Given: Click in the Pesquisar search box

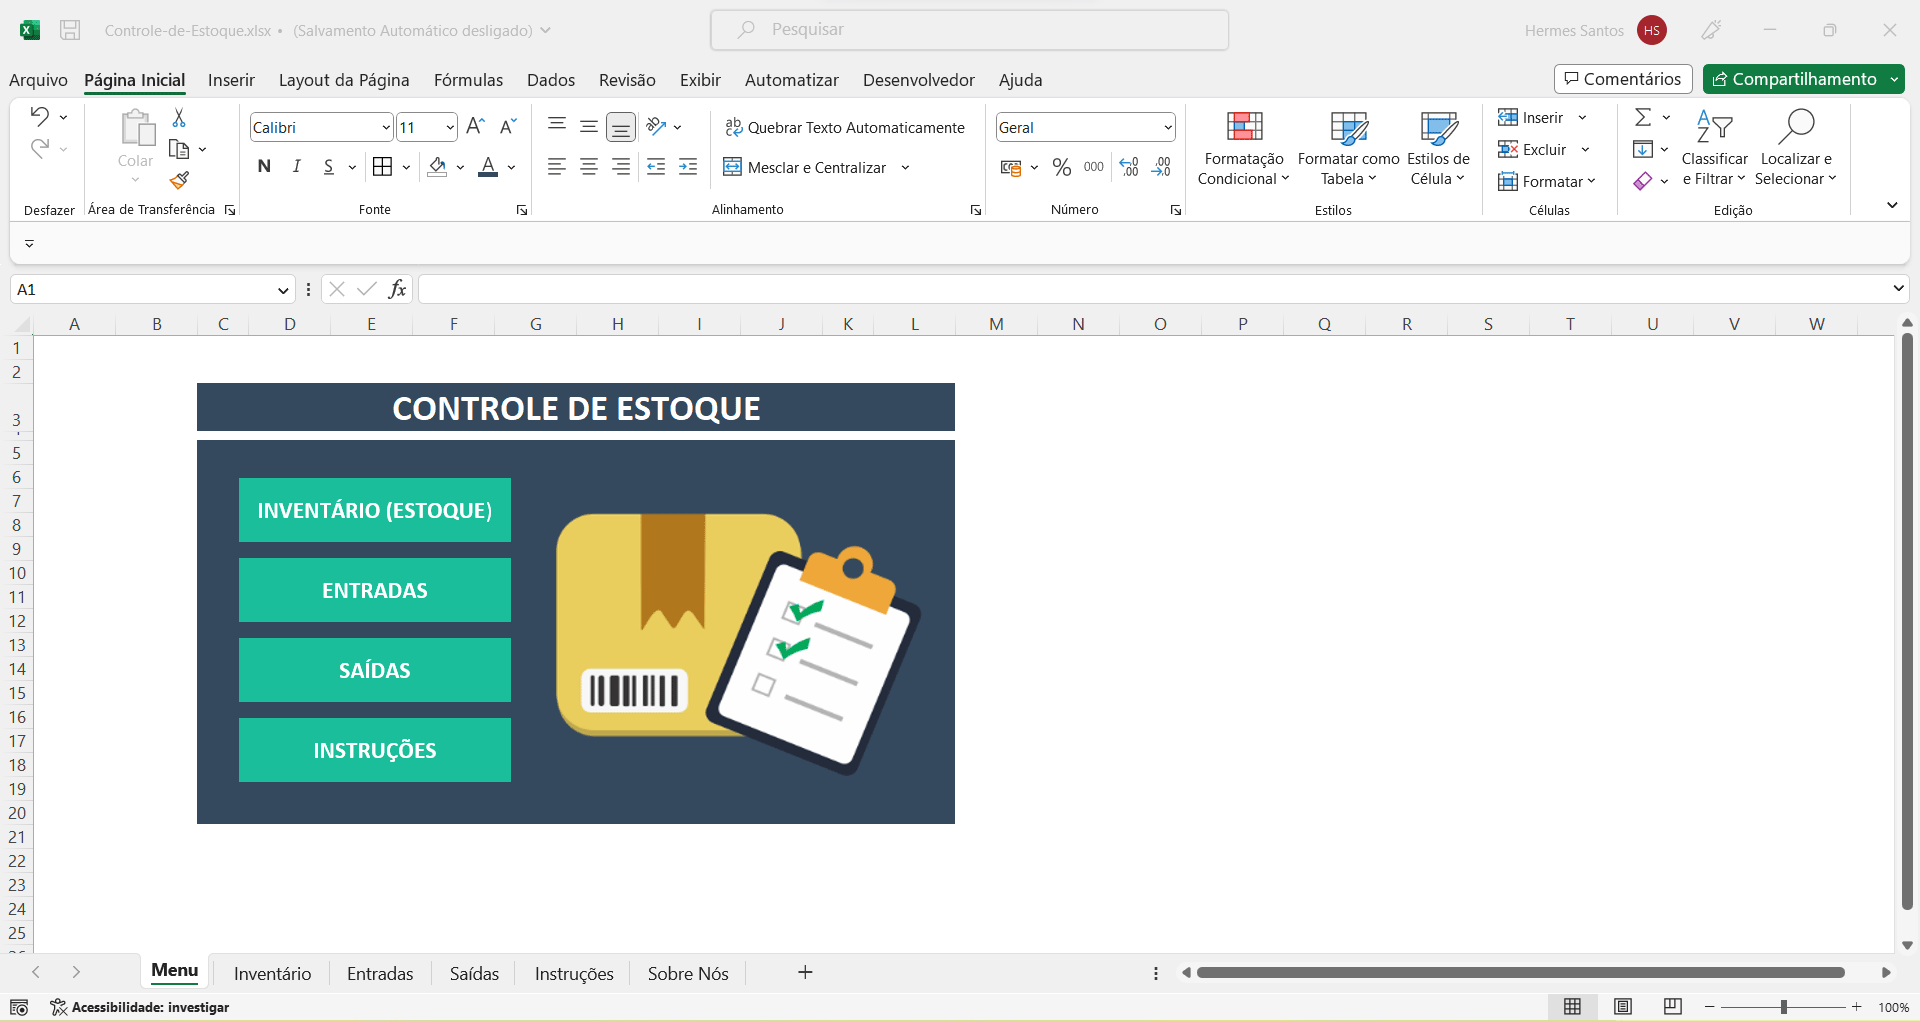Looking at the screenshot, I should point(969,30).
